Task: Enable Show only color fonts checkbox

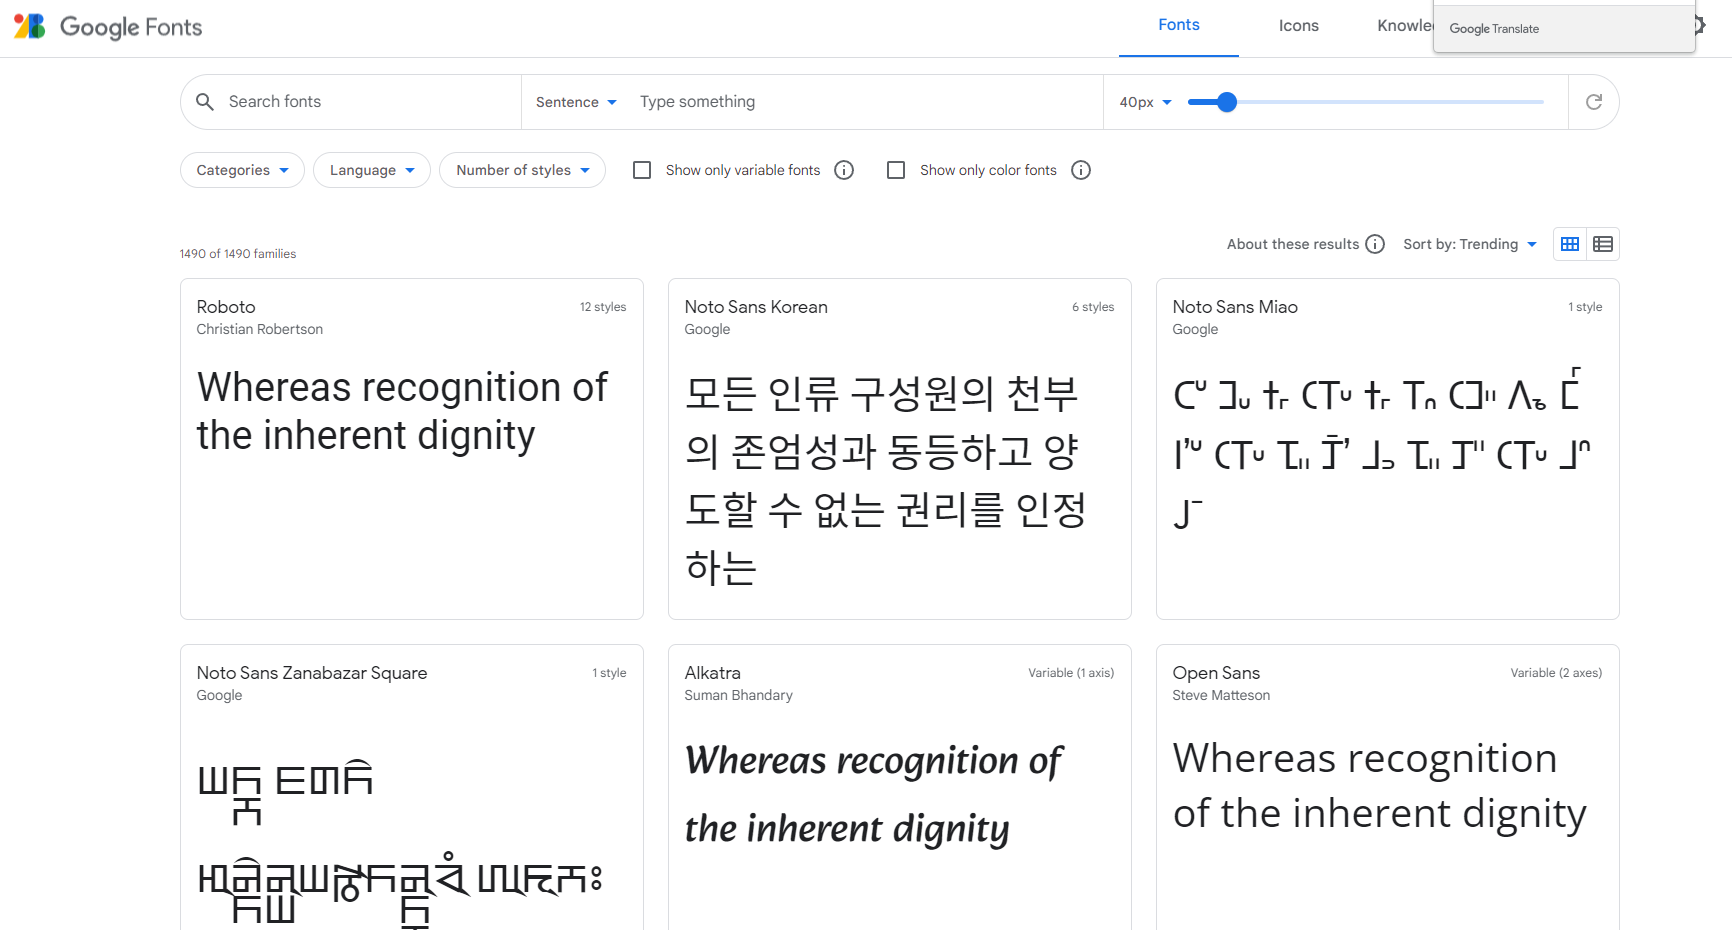Action: coord(896,170)
